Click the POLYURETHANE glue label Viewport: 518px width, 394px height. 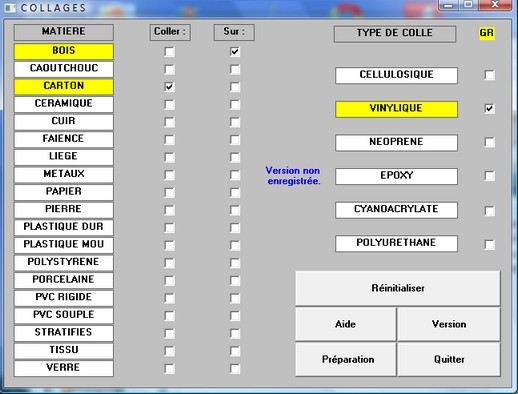coord(396,243)
